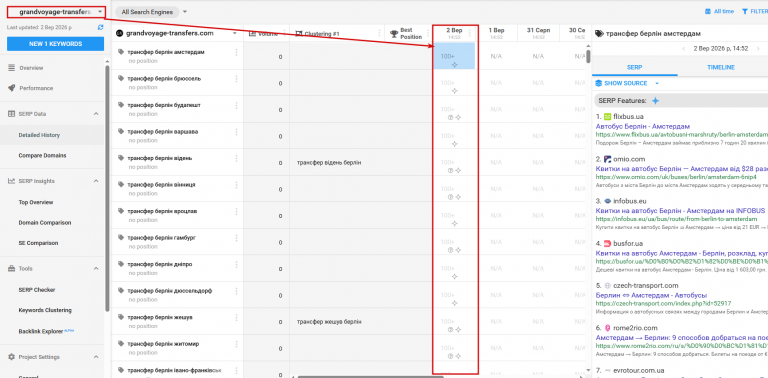Open All time date range selector
Screen dimensions: 768x378
tap(719, 11)
